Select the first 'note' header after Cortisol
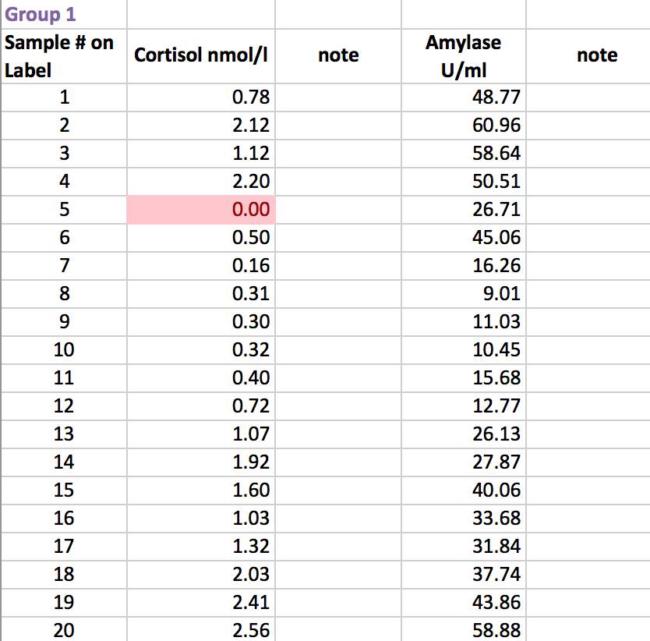Image resolution: width=650 pixels, height=641 pixels. pyautogui.click(x=338, y=56)
